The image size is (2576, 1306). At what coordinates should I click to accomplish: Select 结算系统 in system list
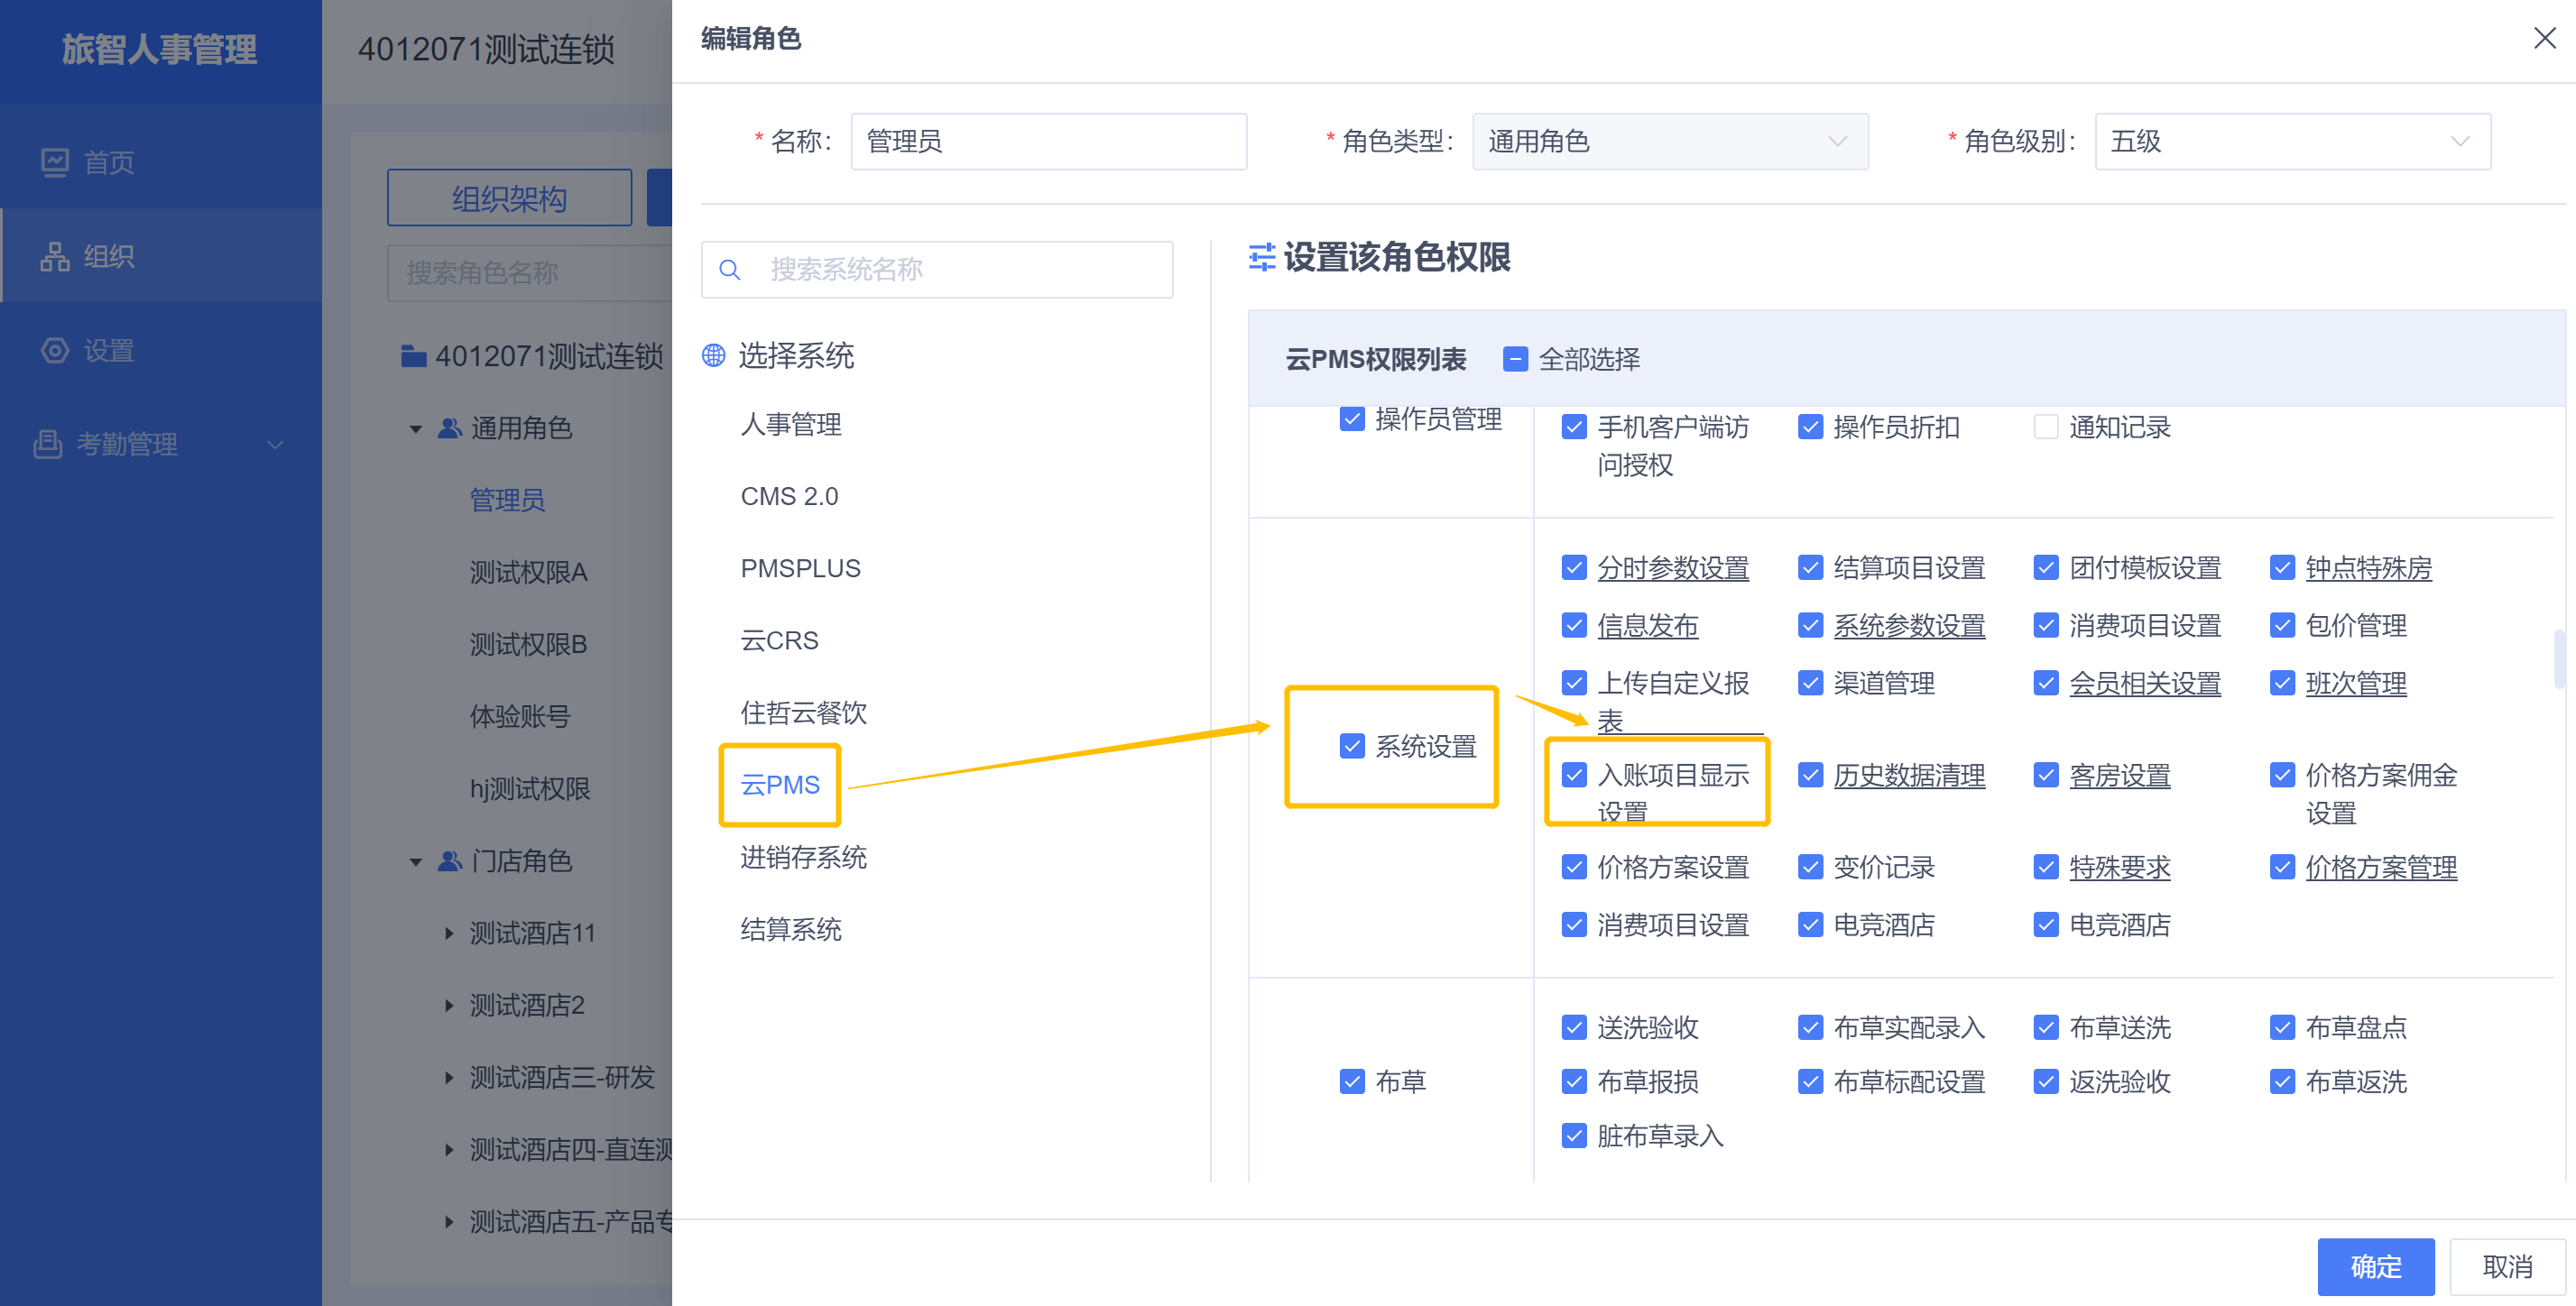[791, 929]
